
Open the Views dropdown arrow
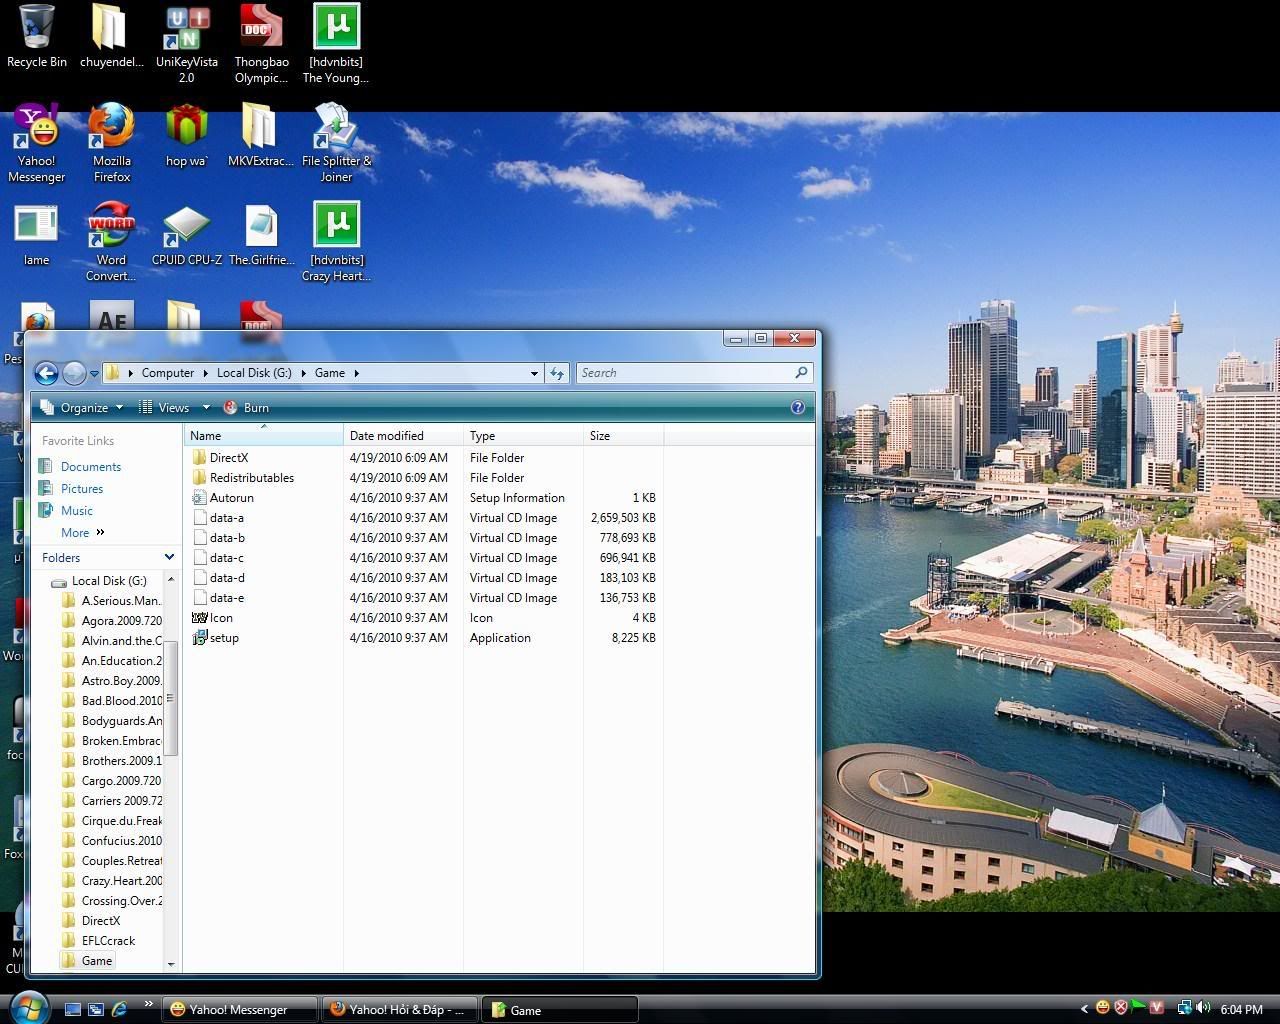[x=206, y=407]
